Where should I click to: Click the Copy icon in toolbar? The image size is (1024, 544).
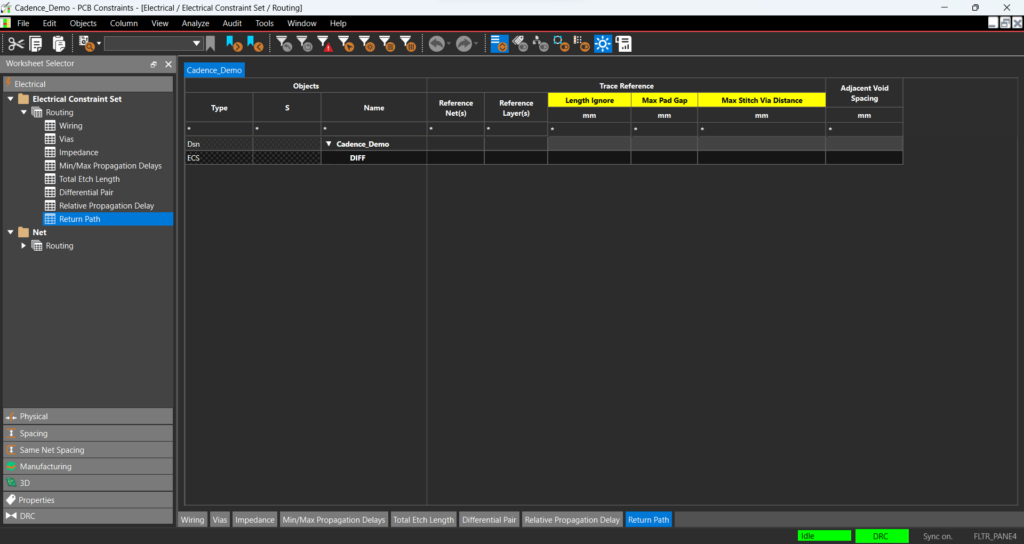pyautogui.click(x=37, y=44)
